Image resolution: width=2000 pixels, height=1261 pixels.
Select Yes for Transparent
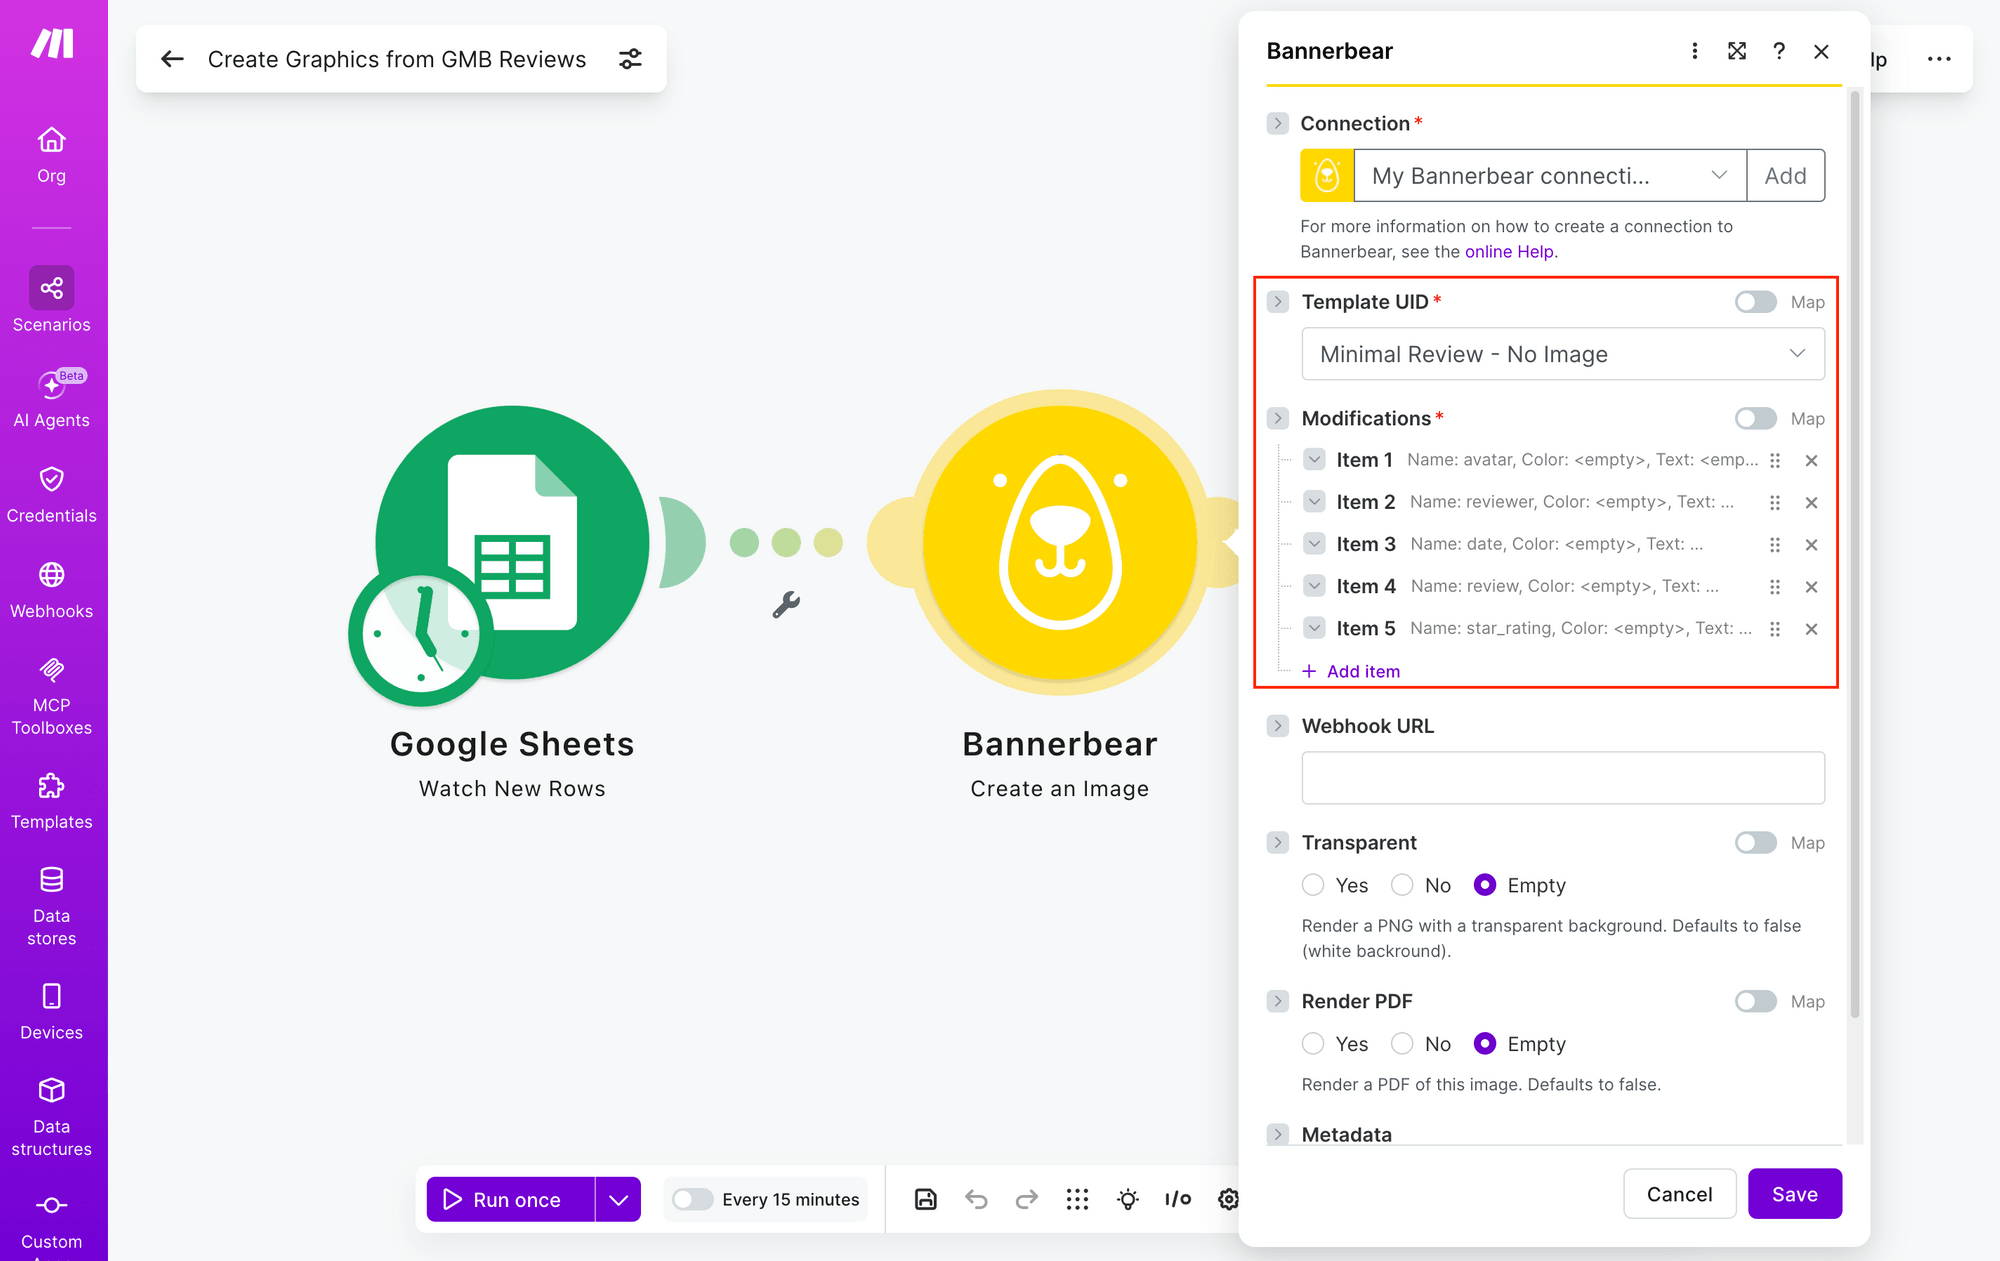pyautogui.click(x=1313, y=885)
